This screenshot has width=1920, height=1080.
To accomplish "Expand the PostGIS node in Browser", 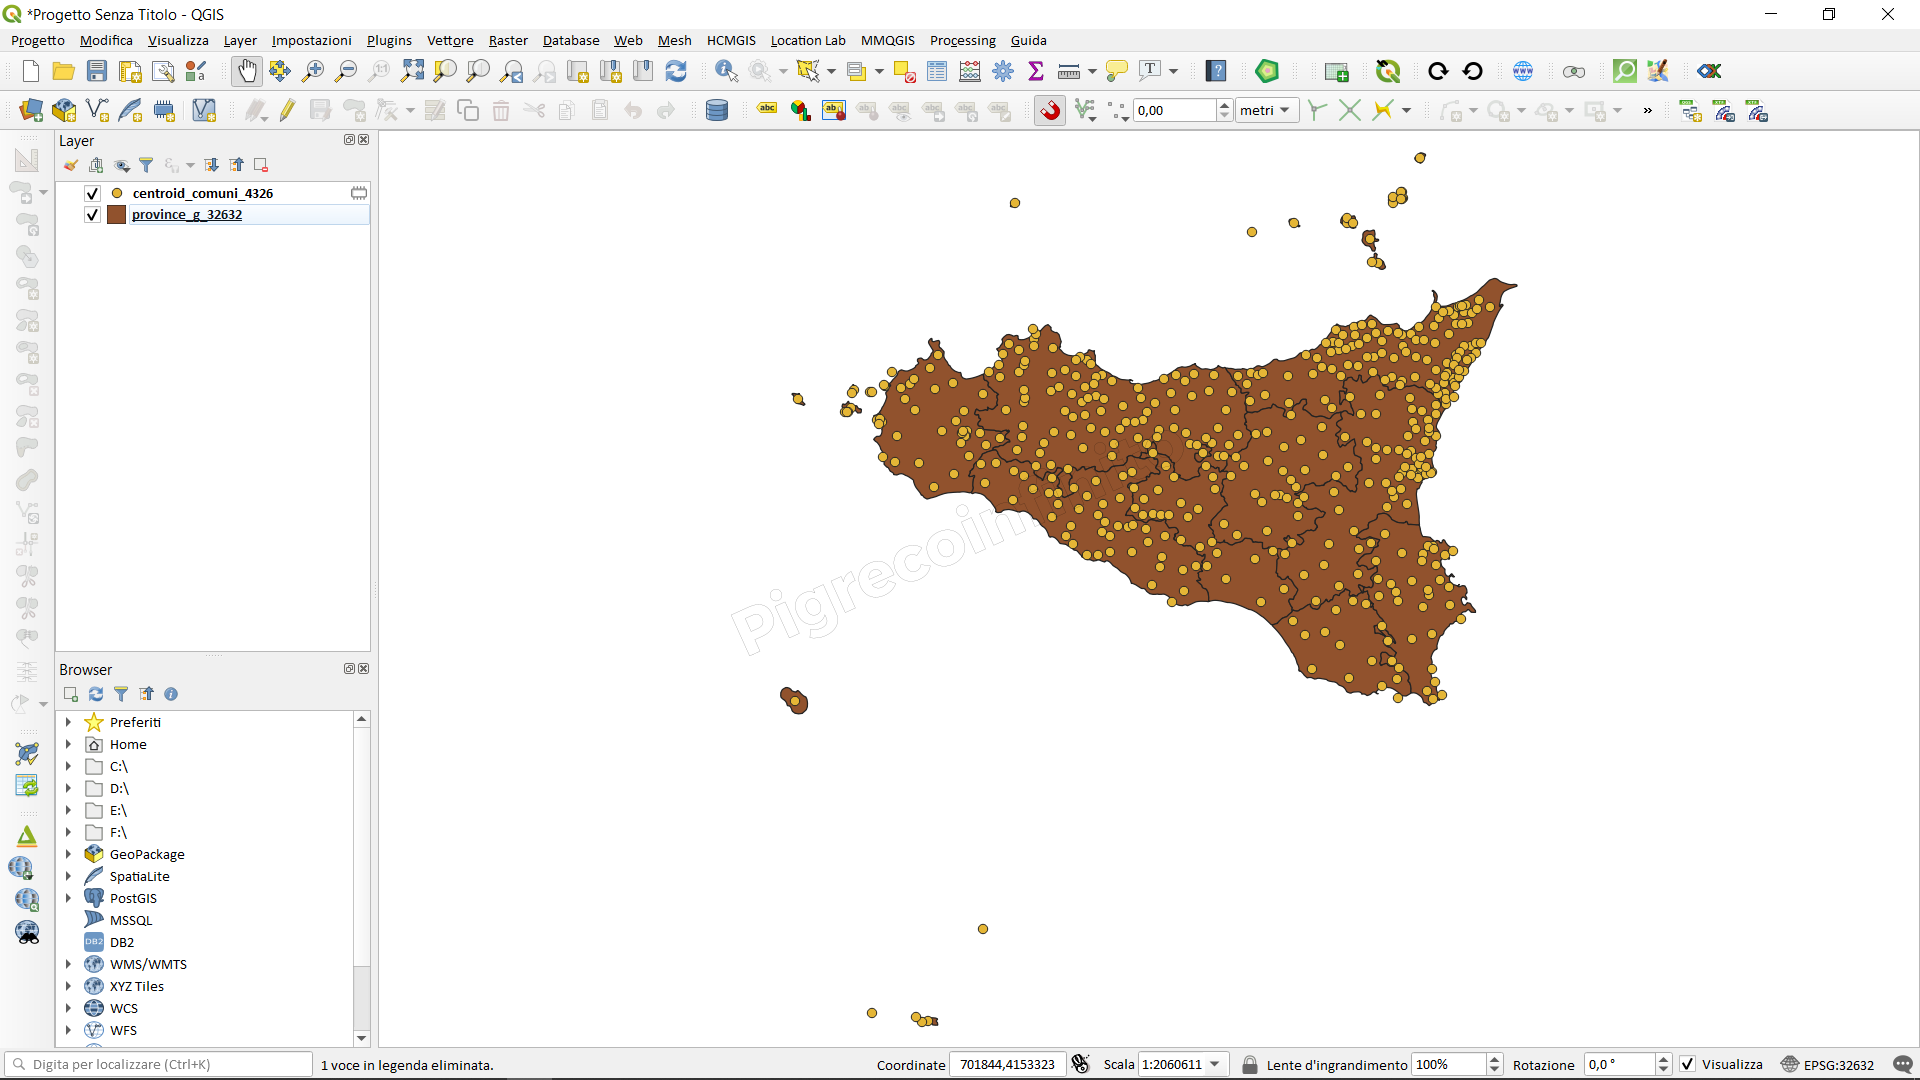I will 68,898.
